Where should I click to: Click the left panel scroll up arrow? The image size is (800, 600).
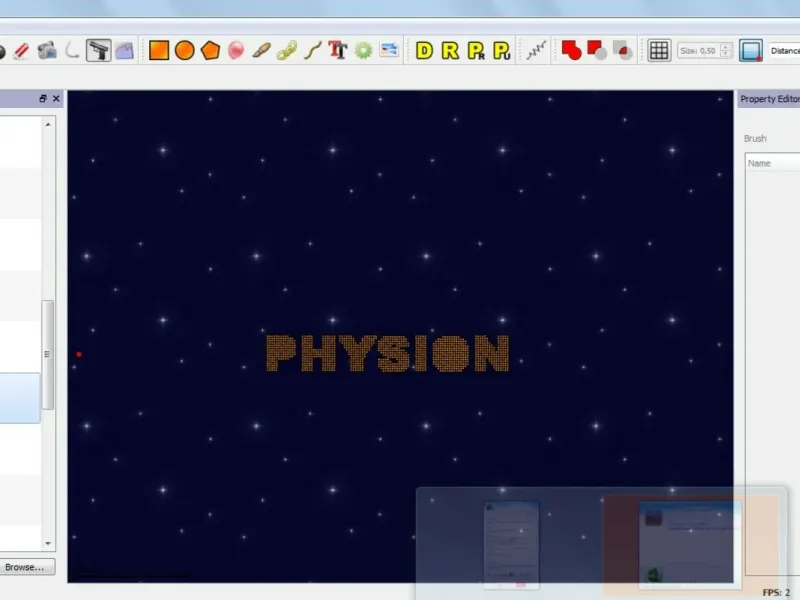coord(48,124)
